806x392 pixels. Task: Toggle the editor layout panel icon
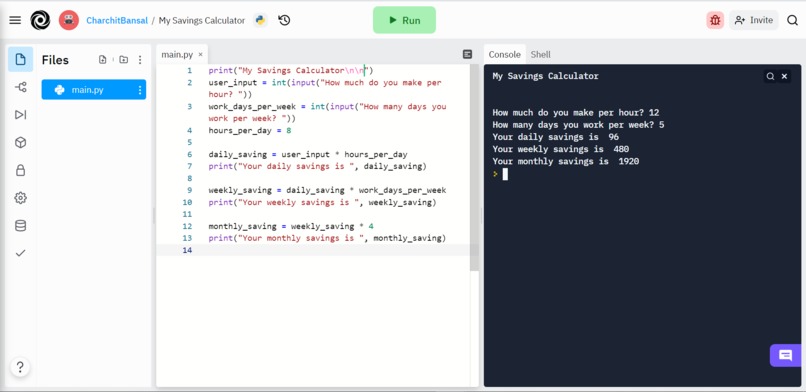tap(467, 54)
